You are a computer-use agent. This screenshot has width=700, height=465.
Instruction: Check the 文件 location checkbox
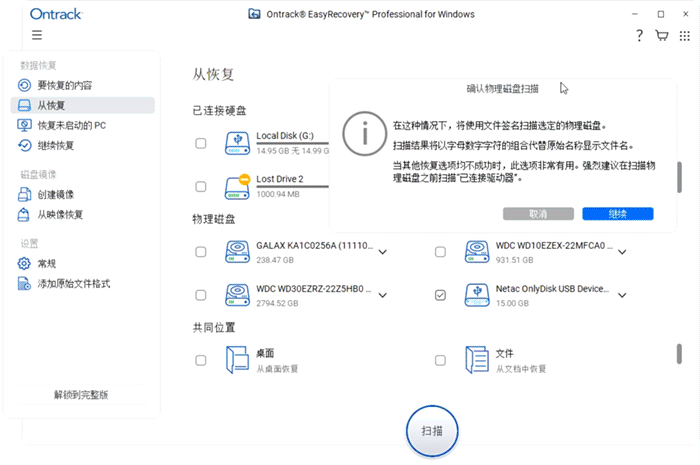(440, 360)
